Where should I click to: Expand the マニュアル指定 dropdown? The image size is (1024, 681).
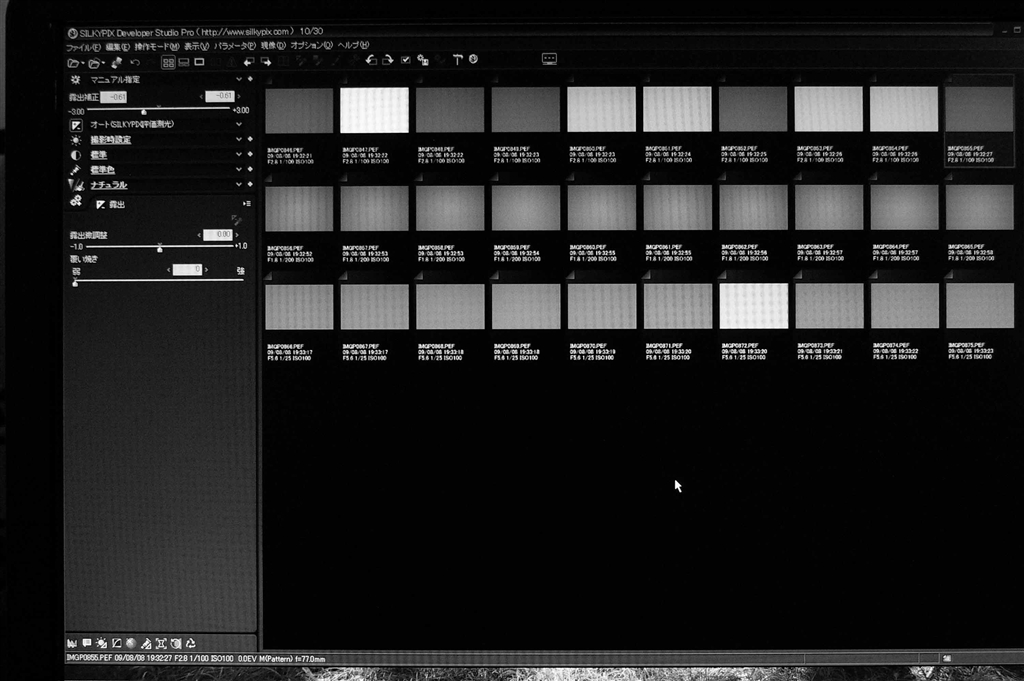(238, 79)
